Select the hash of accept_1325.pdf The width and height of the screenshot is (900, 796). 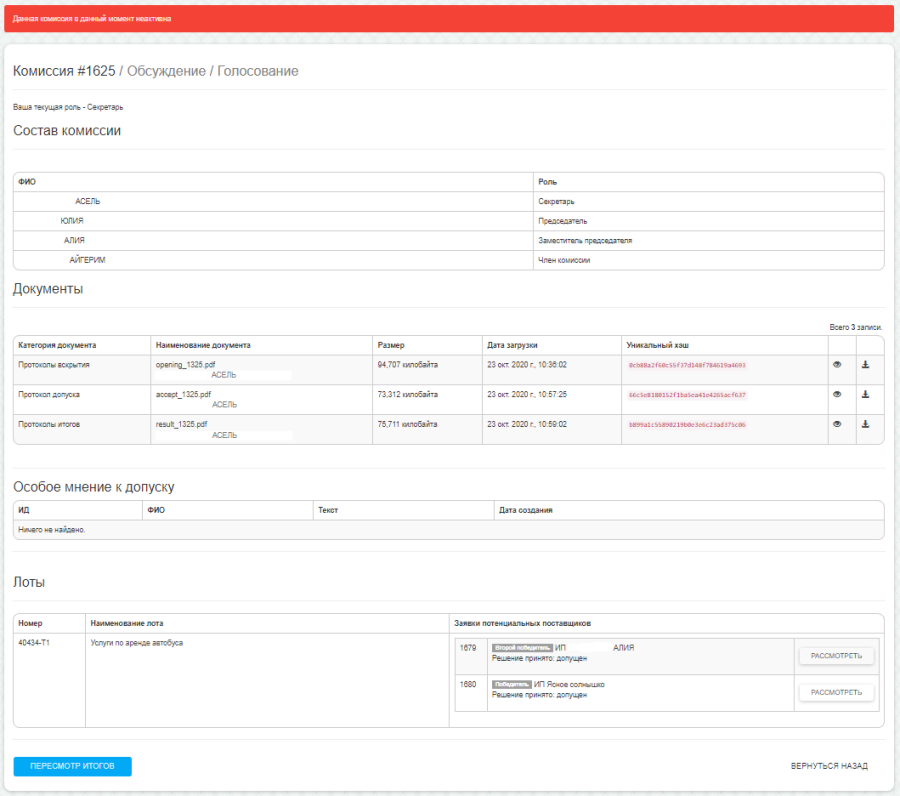click(686, 395)
